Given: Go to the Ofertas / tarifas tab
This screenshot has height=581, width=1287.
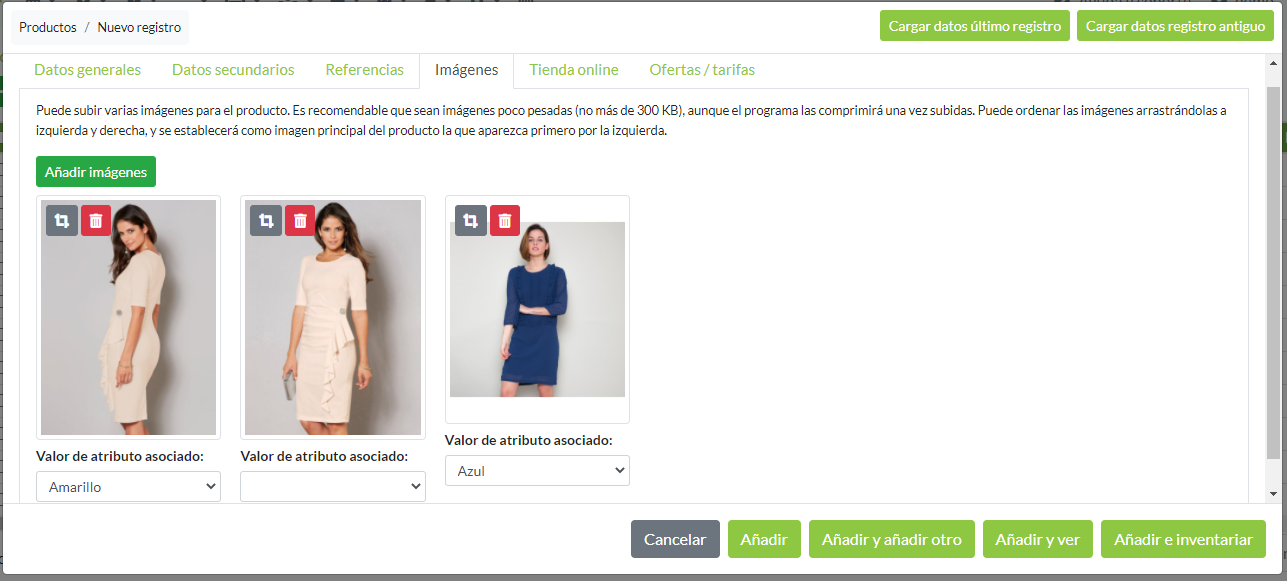Looking at the screenshot, I should (x=702, y=70).
